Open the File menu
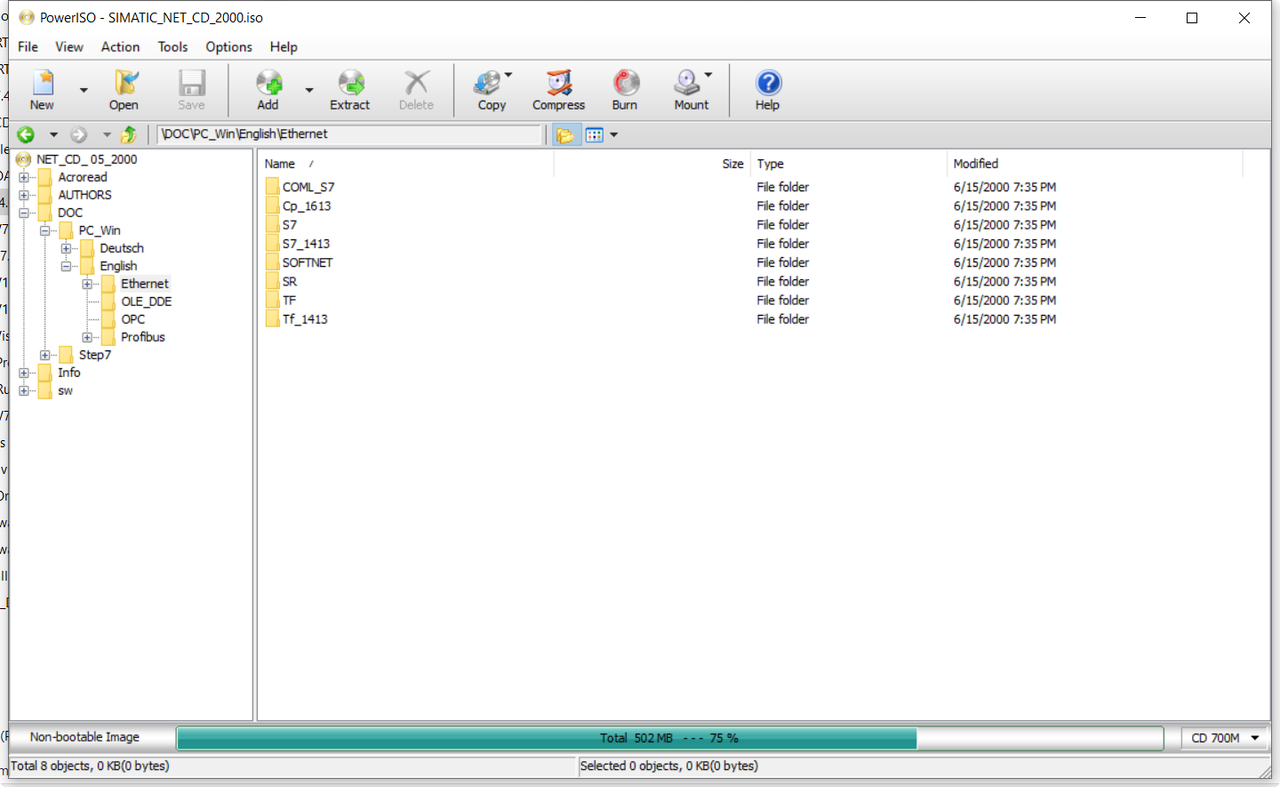This screenshot has width=1280, height=787. 28,47
